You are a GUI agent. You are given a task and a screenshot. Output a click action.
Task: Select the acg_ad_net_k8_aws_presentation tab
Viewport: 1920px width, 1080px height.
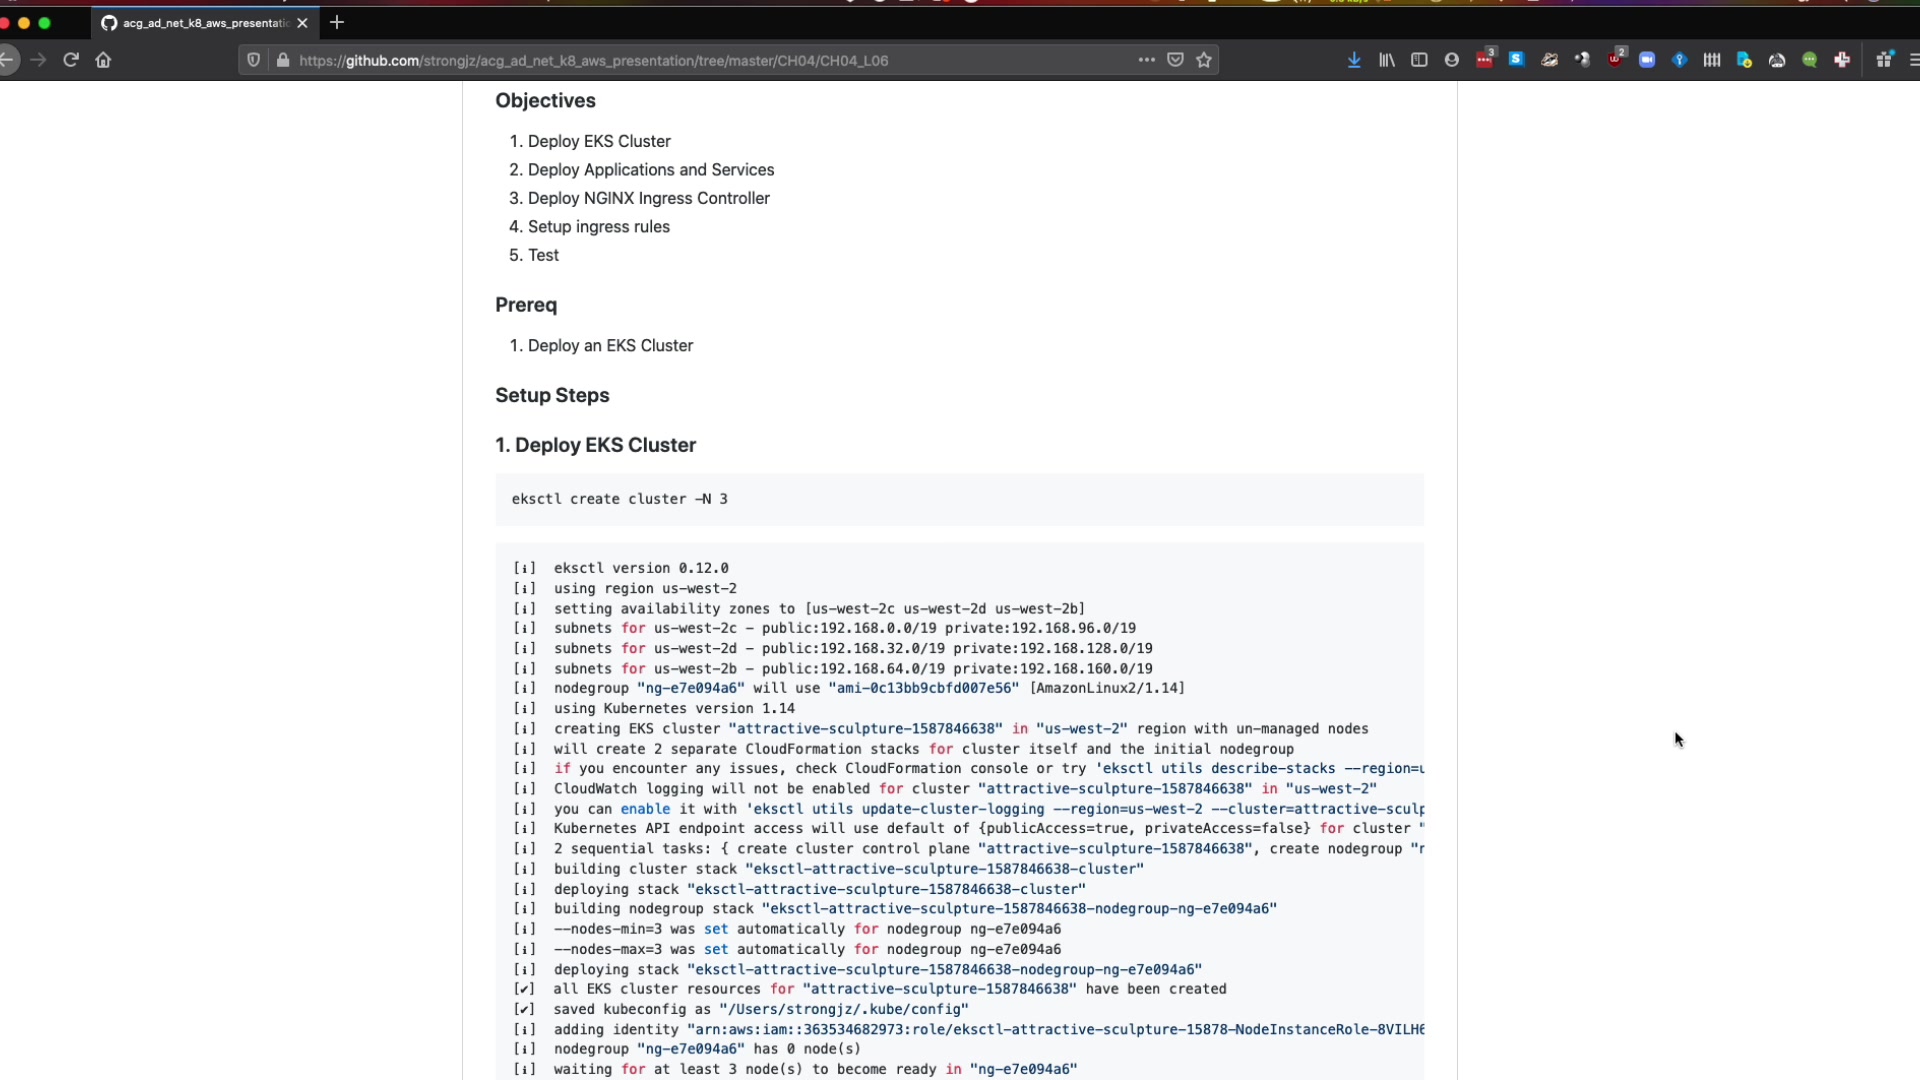[200, 22]
